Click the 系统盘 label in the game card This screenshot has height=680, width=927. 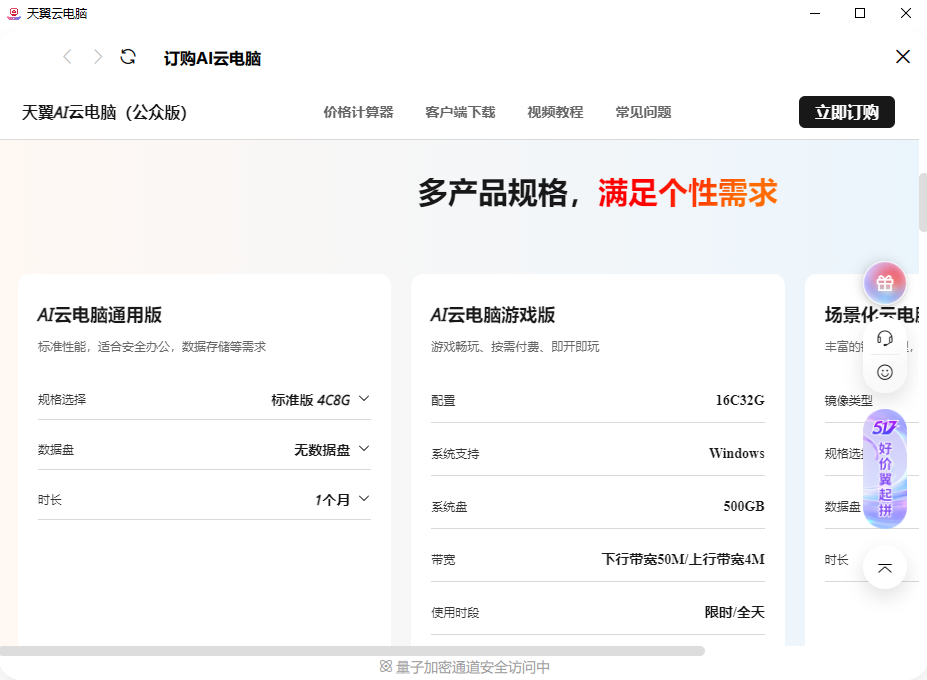[x=449, y=507]
